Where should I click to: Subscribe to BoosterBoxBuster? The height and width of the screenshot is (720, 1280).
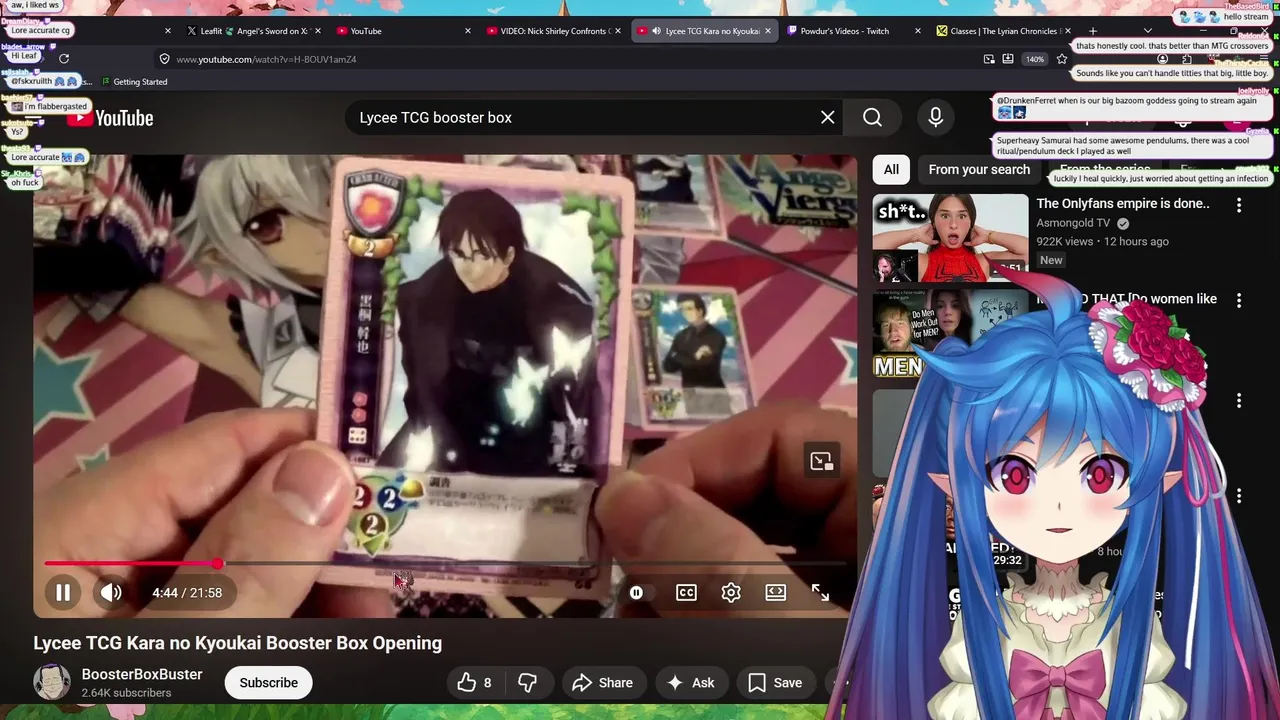click(268, 683)
